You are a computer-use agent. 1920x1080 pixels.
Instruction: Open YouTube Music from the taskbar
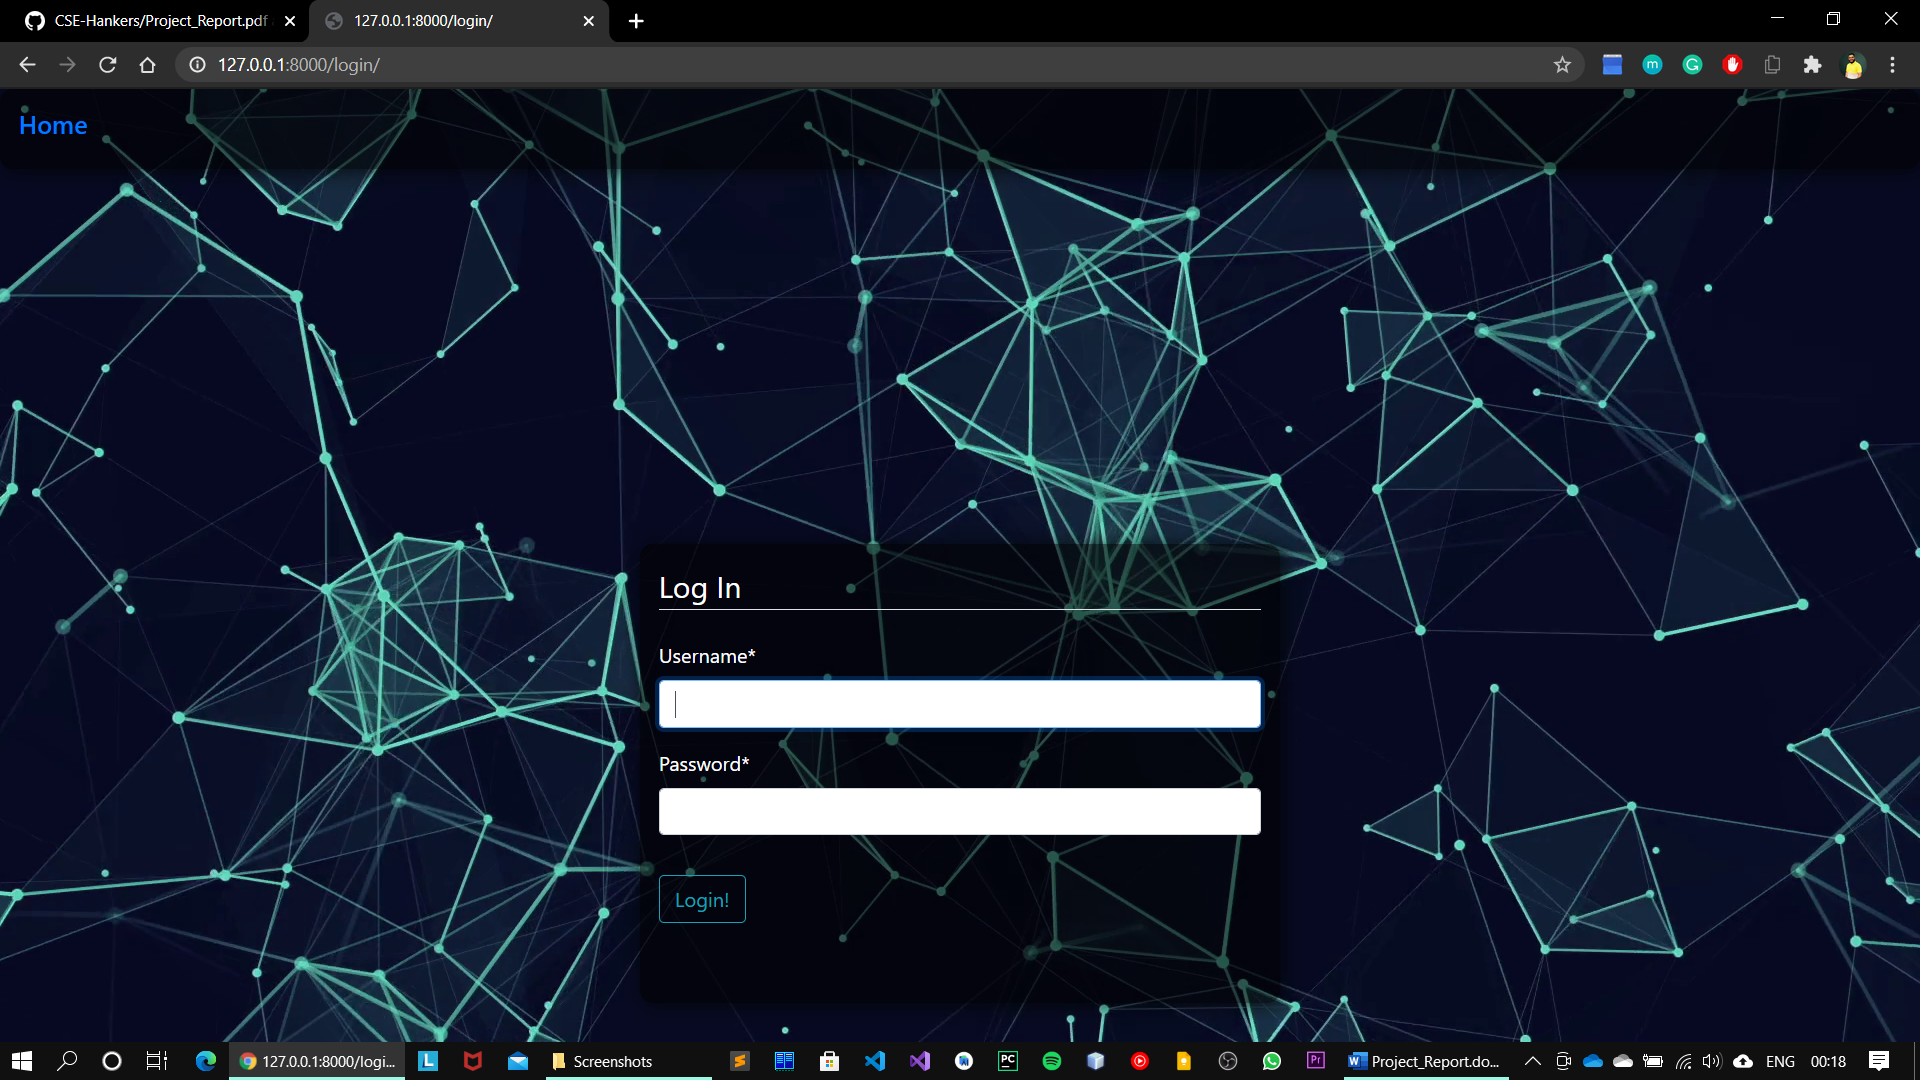coord(1140,1061)
